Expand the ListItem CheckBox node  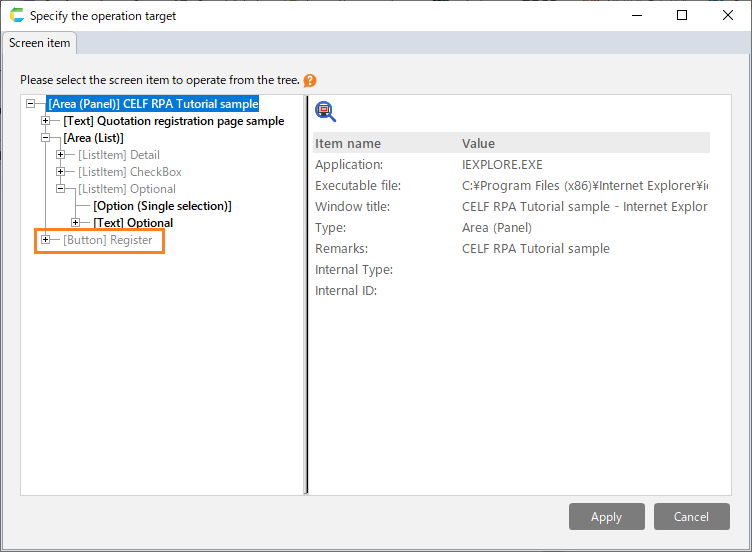[61, 172]
